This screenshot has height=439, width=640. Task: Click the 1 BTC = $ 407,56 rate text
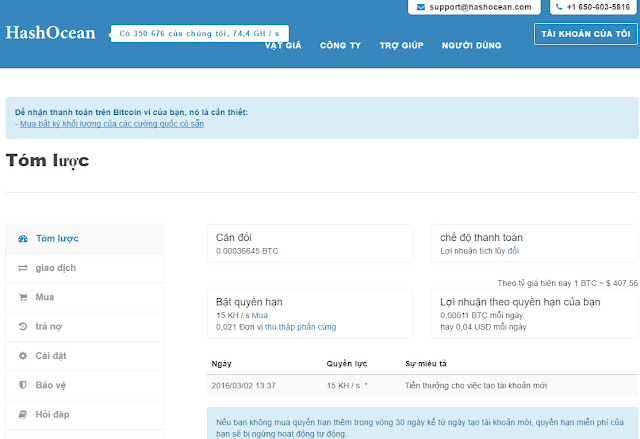tap(606, 283)
